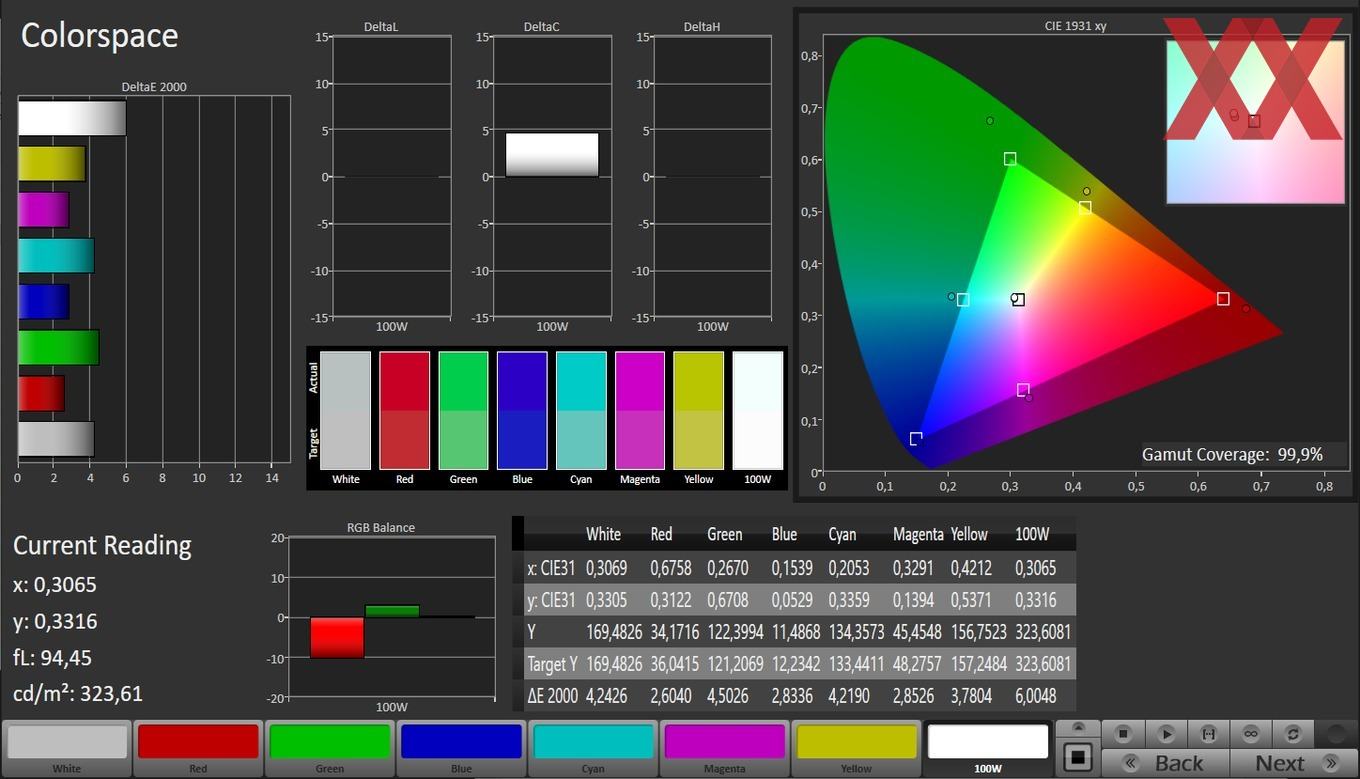Viewport: 1360px width, 779px height.
Task: Click the y: 0,3316 current reading
Action: [x=55, y=621]
